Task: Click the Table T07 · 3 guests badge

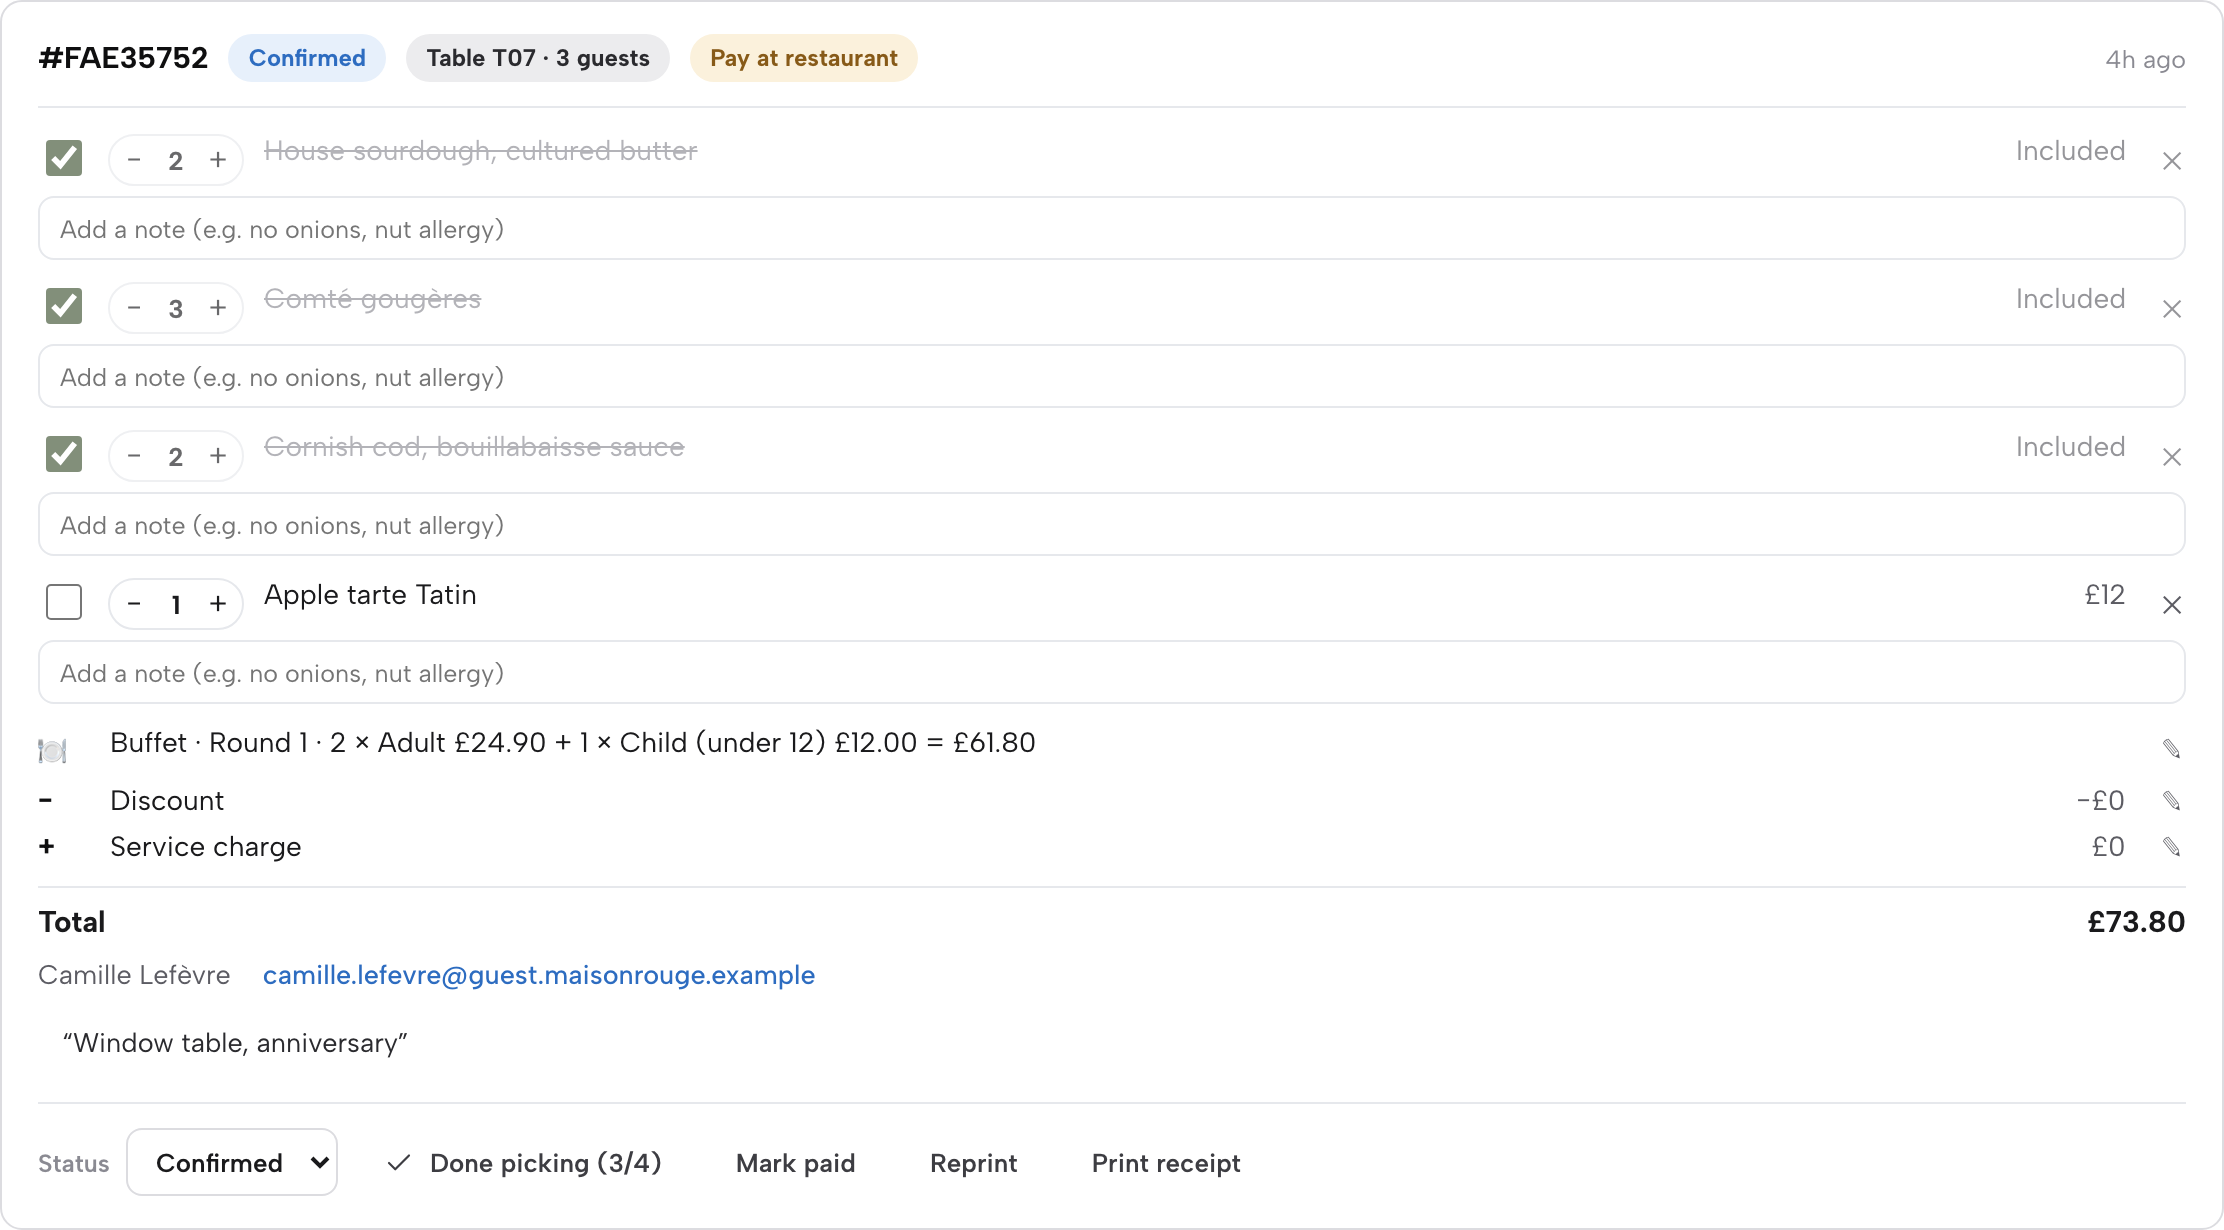Action: click(x=538, y=58)
